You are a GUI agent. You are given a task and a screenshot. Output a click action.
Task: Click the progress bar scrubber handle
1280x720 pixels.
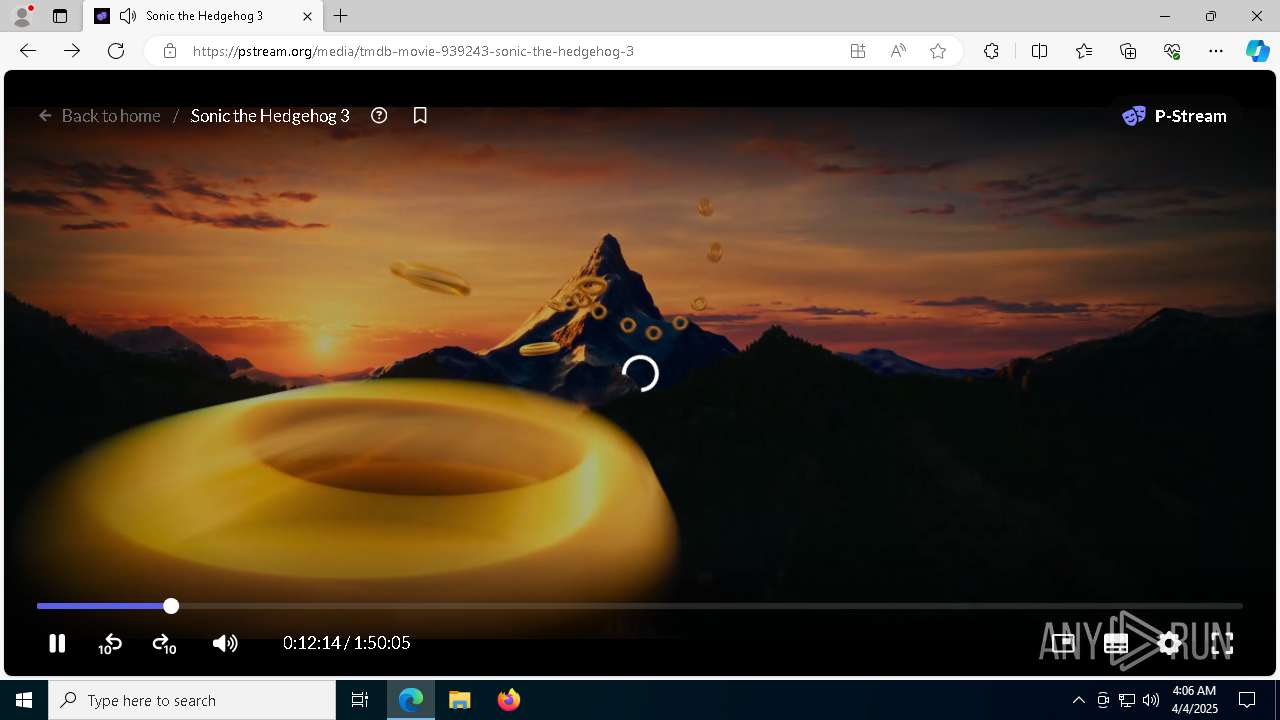coord(171,606)
